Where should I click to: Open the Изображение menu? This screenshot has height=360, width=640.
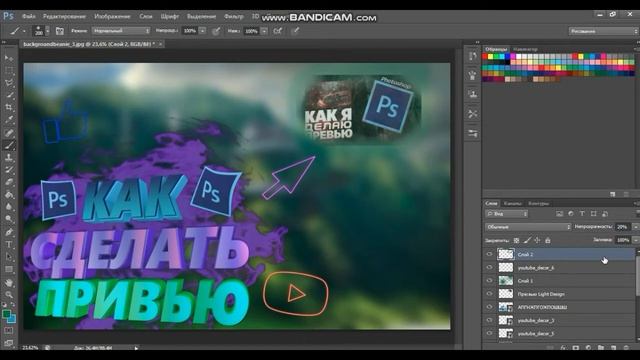click(x=112, y=16)
